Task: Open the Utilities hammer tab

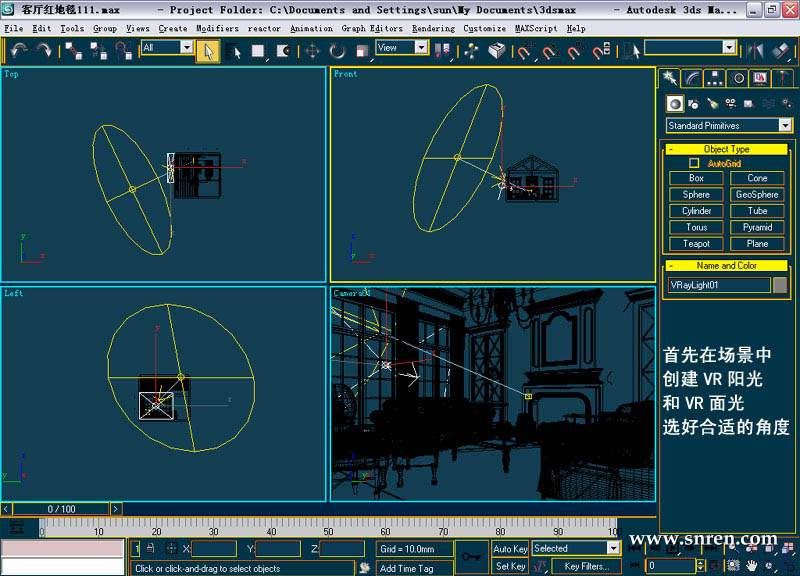Action: [782, 78]
